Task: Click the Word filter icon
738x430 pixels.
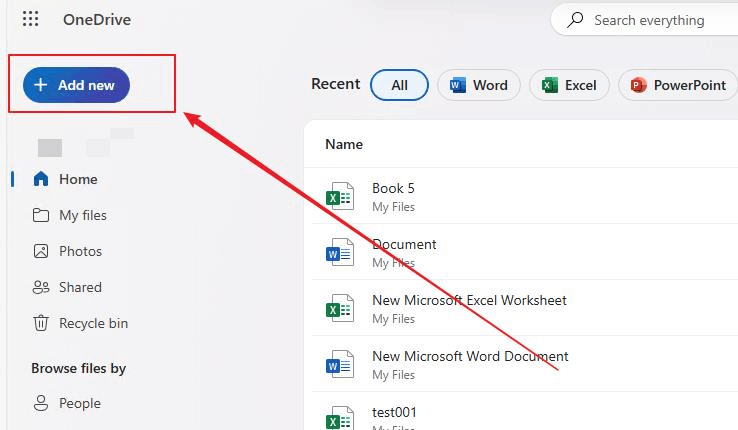Action: 457,85
